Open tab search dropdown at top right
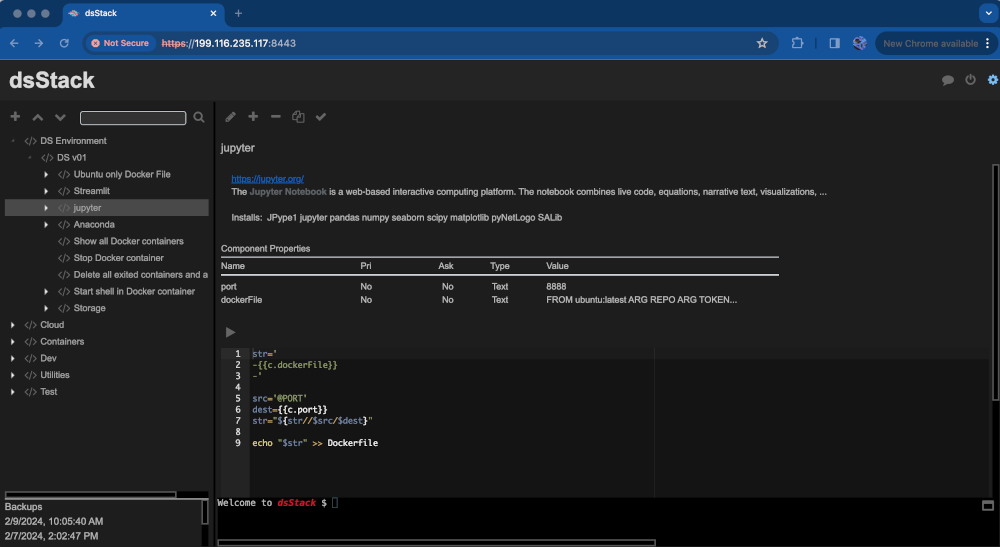This screenshot has height=547, width=1000. (989, 13)
